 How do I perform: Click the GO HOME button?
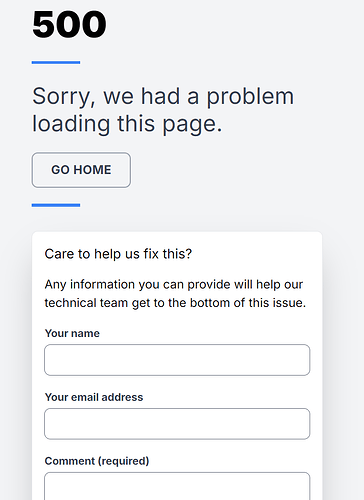[x=81, y=170]
